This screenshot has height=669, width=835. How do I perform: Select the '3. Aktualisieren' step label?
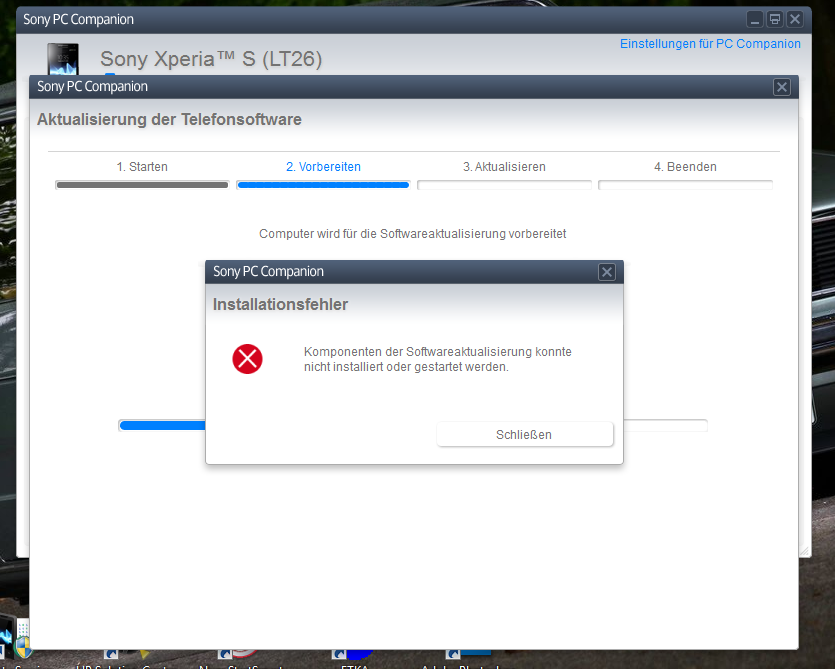pos(504,167)
